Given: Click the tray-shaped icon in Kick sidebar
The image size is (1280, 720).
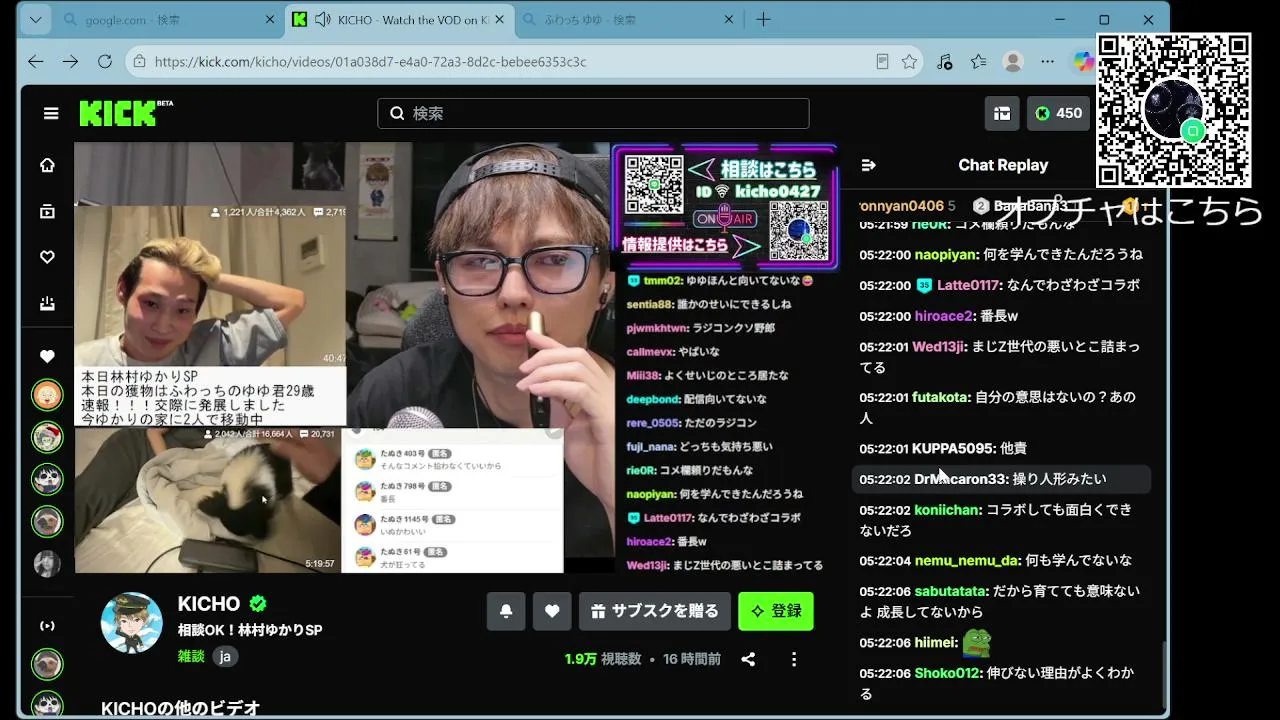Looking at the screenshot, I should (x=47, y=303).
